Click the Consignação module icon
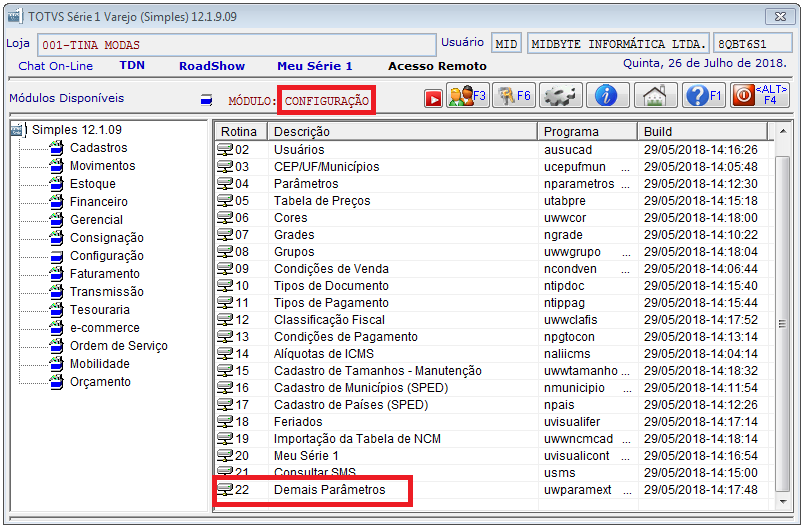Viewport: 801px width, 525px height. pos(57,238)
